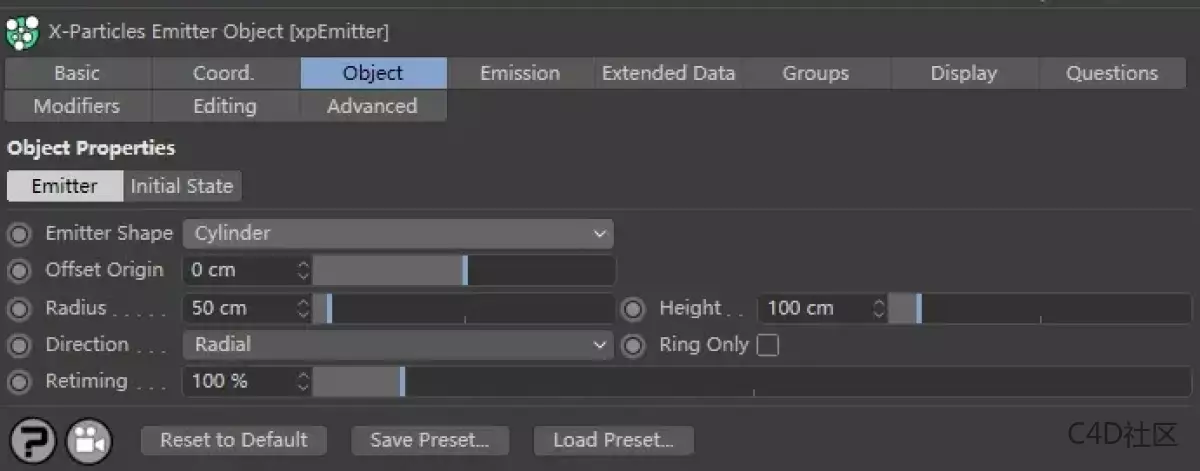Image resolution: width=1200 pixels, height=471 pixels.
Task: Toggle Ring Only keyframe dot
Action: point(633,346)
